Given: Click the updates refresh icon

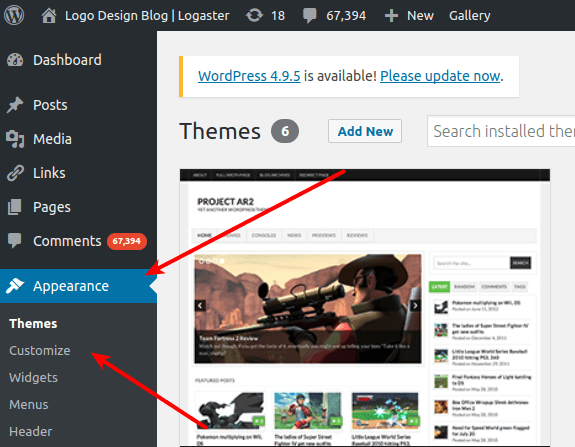Looking at the screenshot, I should coord(254,16).
